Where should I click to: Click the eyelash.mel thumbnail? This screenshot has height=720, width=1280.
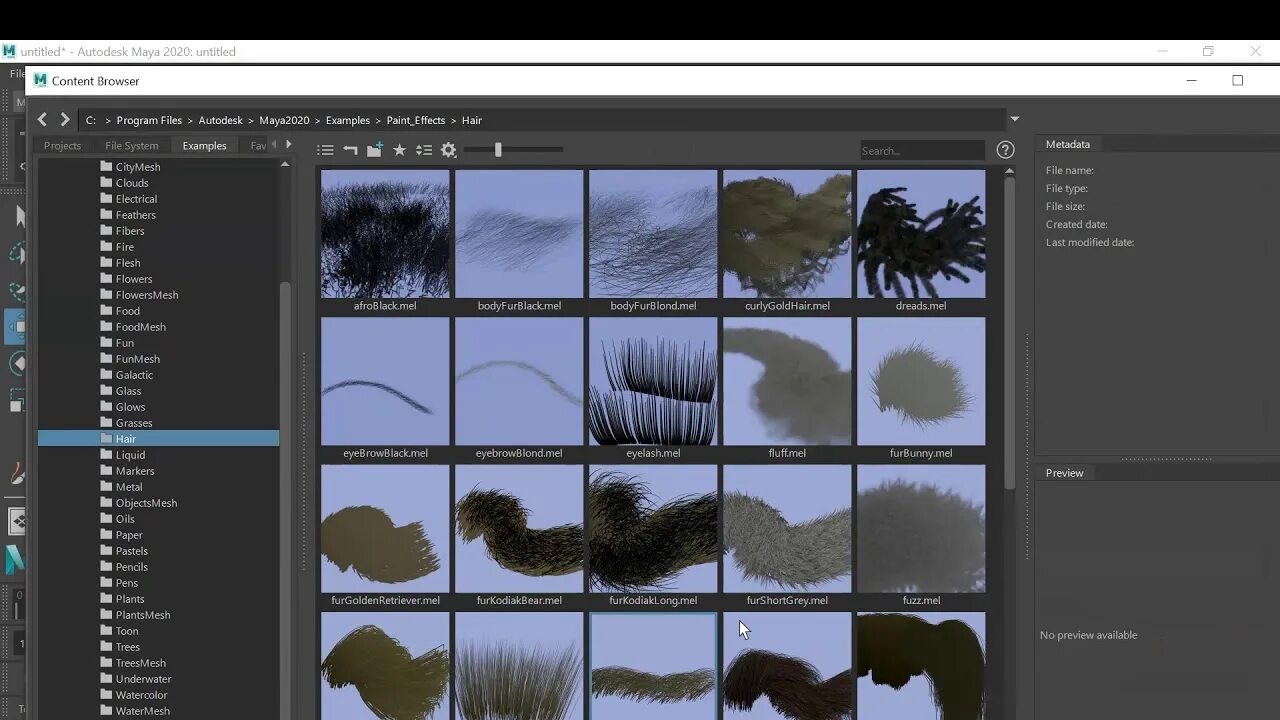[653, 381]
